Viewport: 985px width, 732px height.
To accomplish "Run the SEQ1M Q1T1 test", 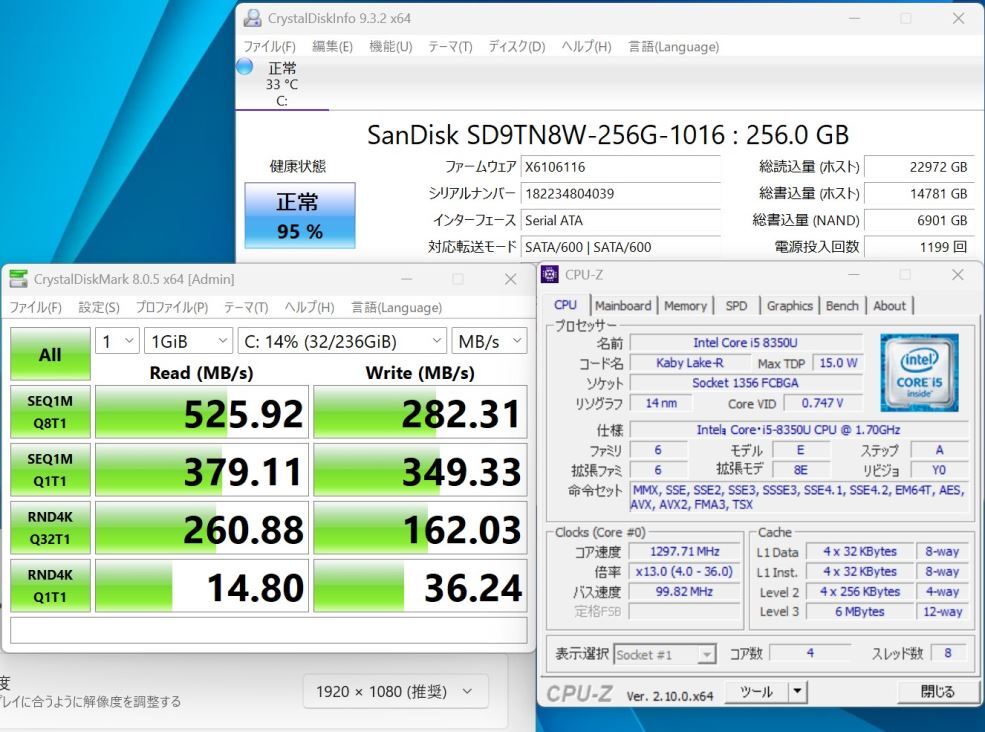I will click(50, 470).
